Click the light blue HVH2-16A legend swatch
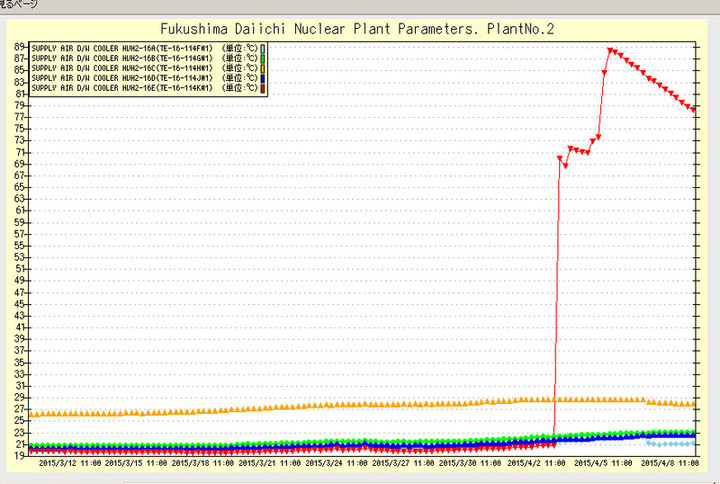The width and height of the screenshot is (720, 484). [x=263, y=47]
